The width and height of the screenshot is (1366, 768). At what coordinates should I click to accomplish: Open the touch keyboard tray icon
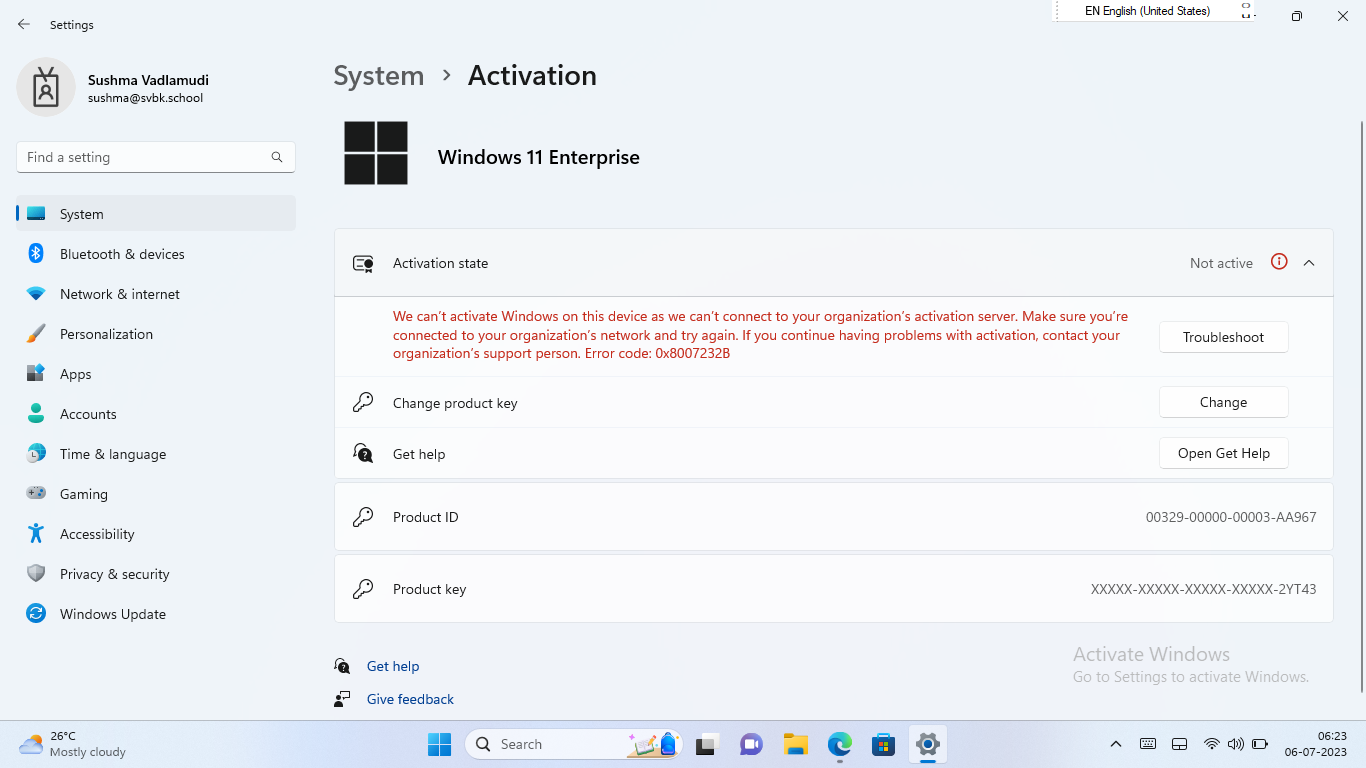point(1148,744)
